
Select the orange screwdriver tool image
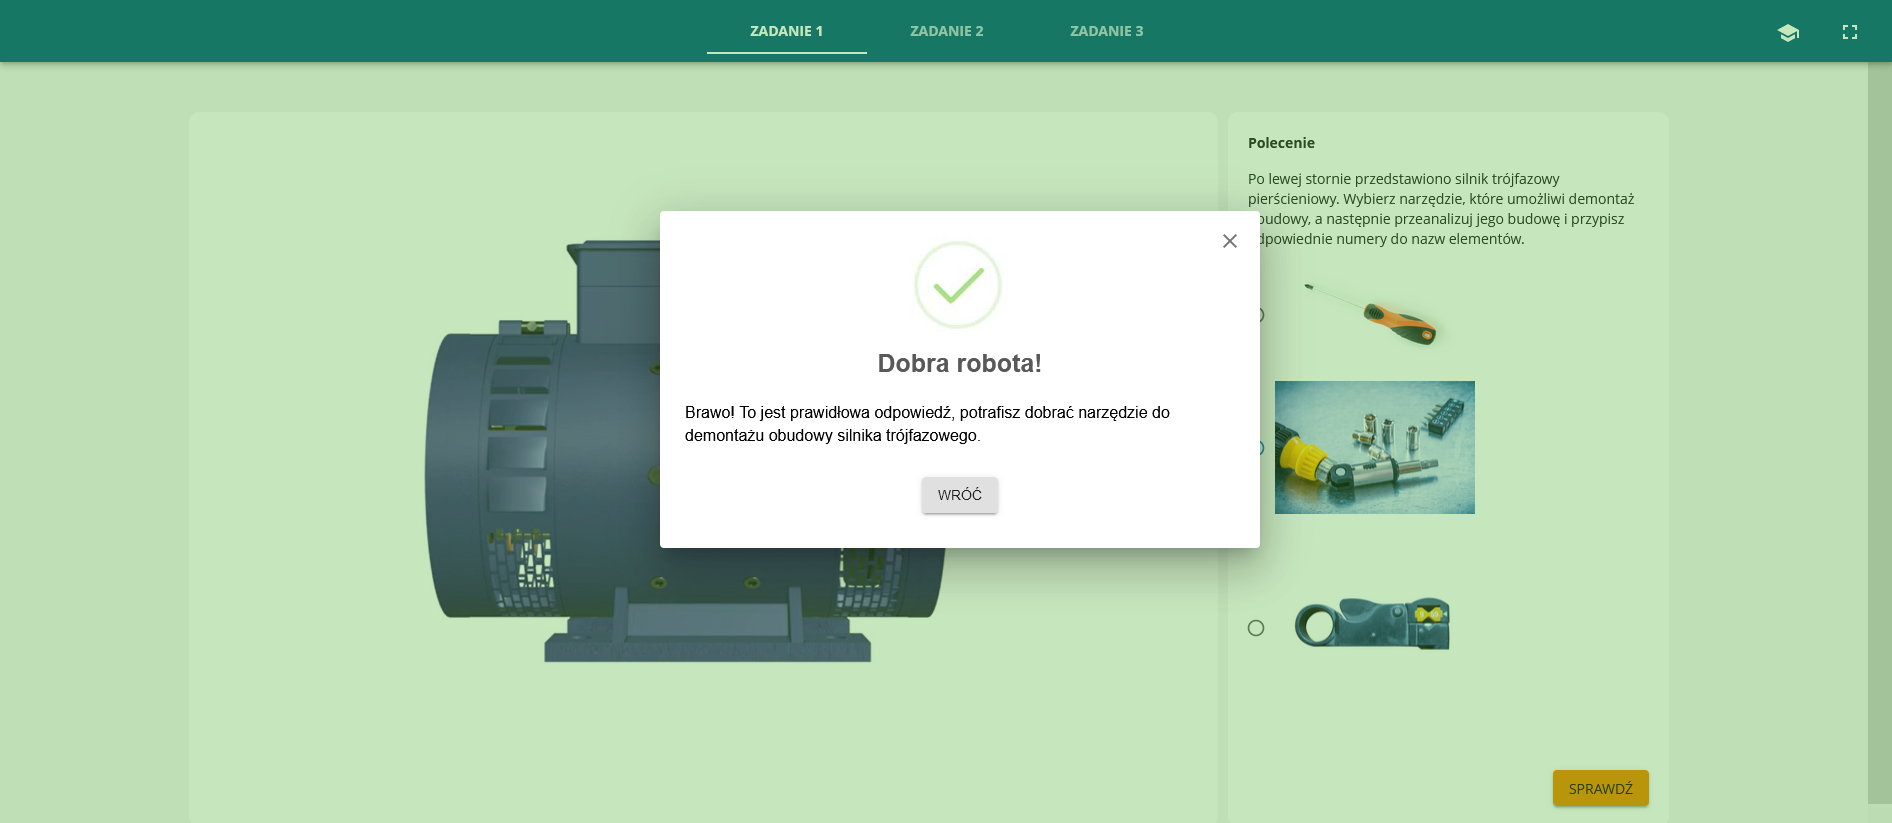(1374, 314)
